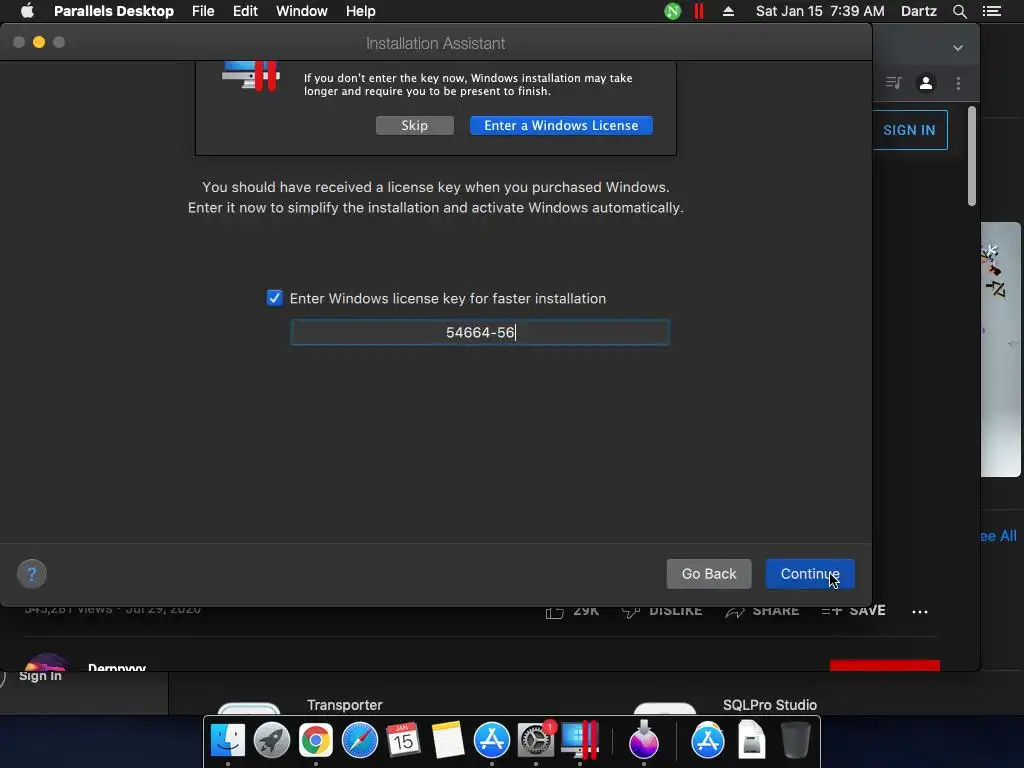
Task: Click the browser vertical scrollbar
Action: click(972, 156)
